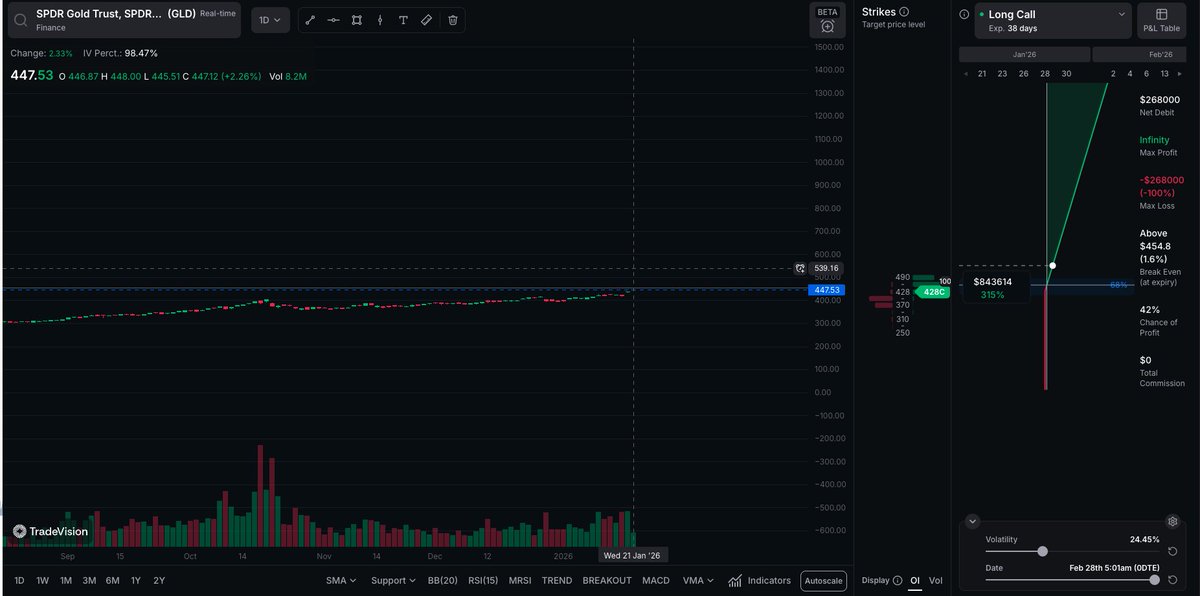Click the previous dates arrow in expiry row
This screenshot has width=1200, height=596.
pyautogui.click(x=965, y=74)
